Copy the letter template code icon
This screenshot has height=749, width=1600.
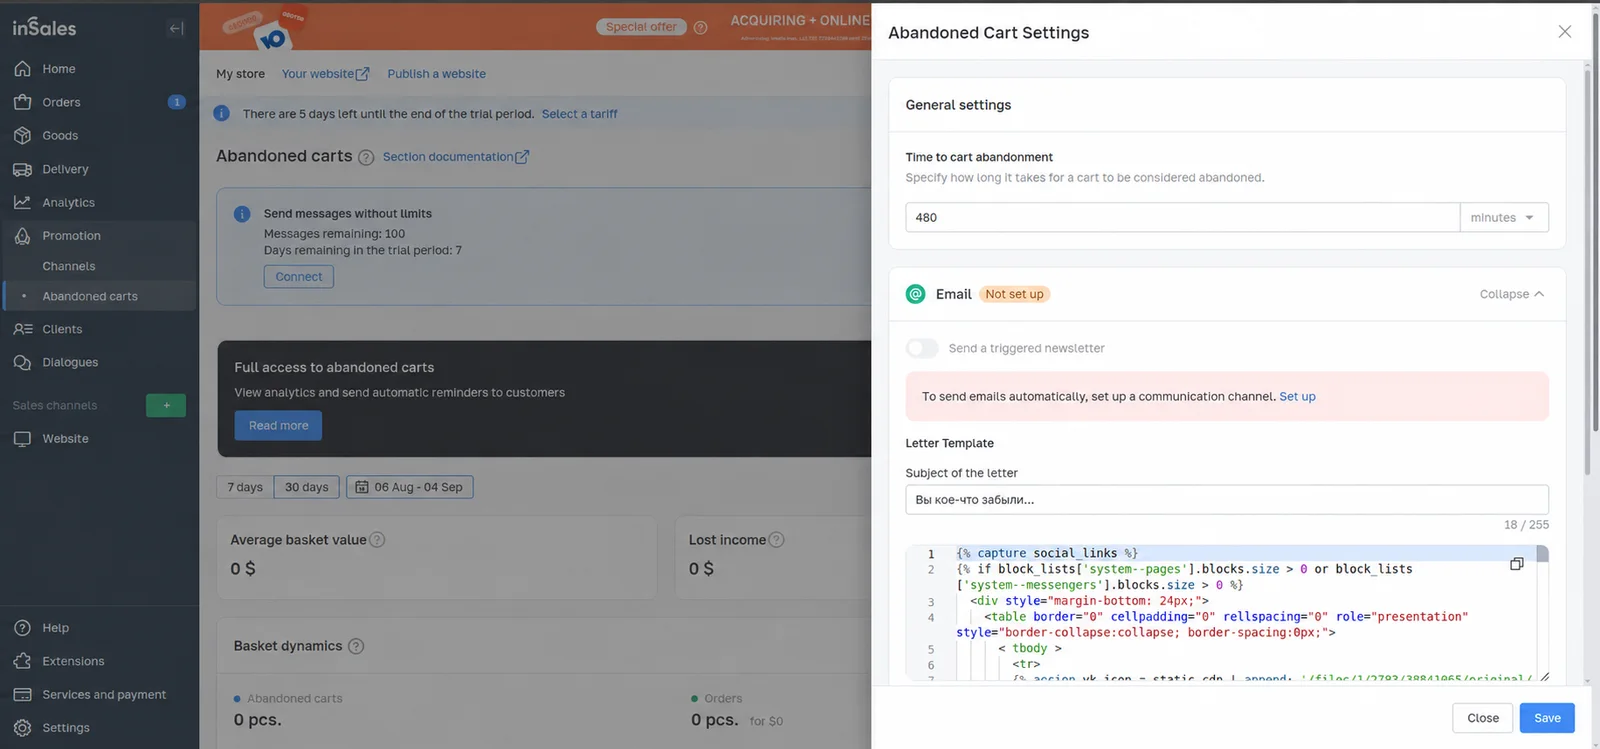coord(1517,564)
